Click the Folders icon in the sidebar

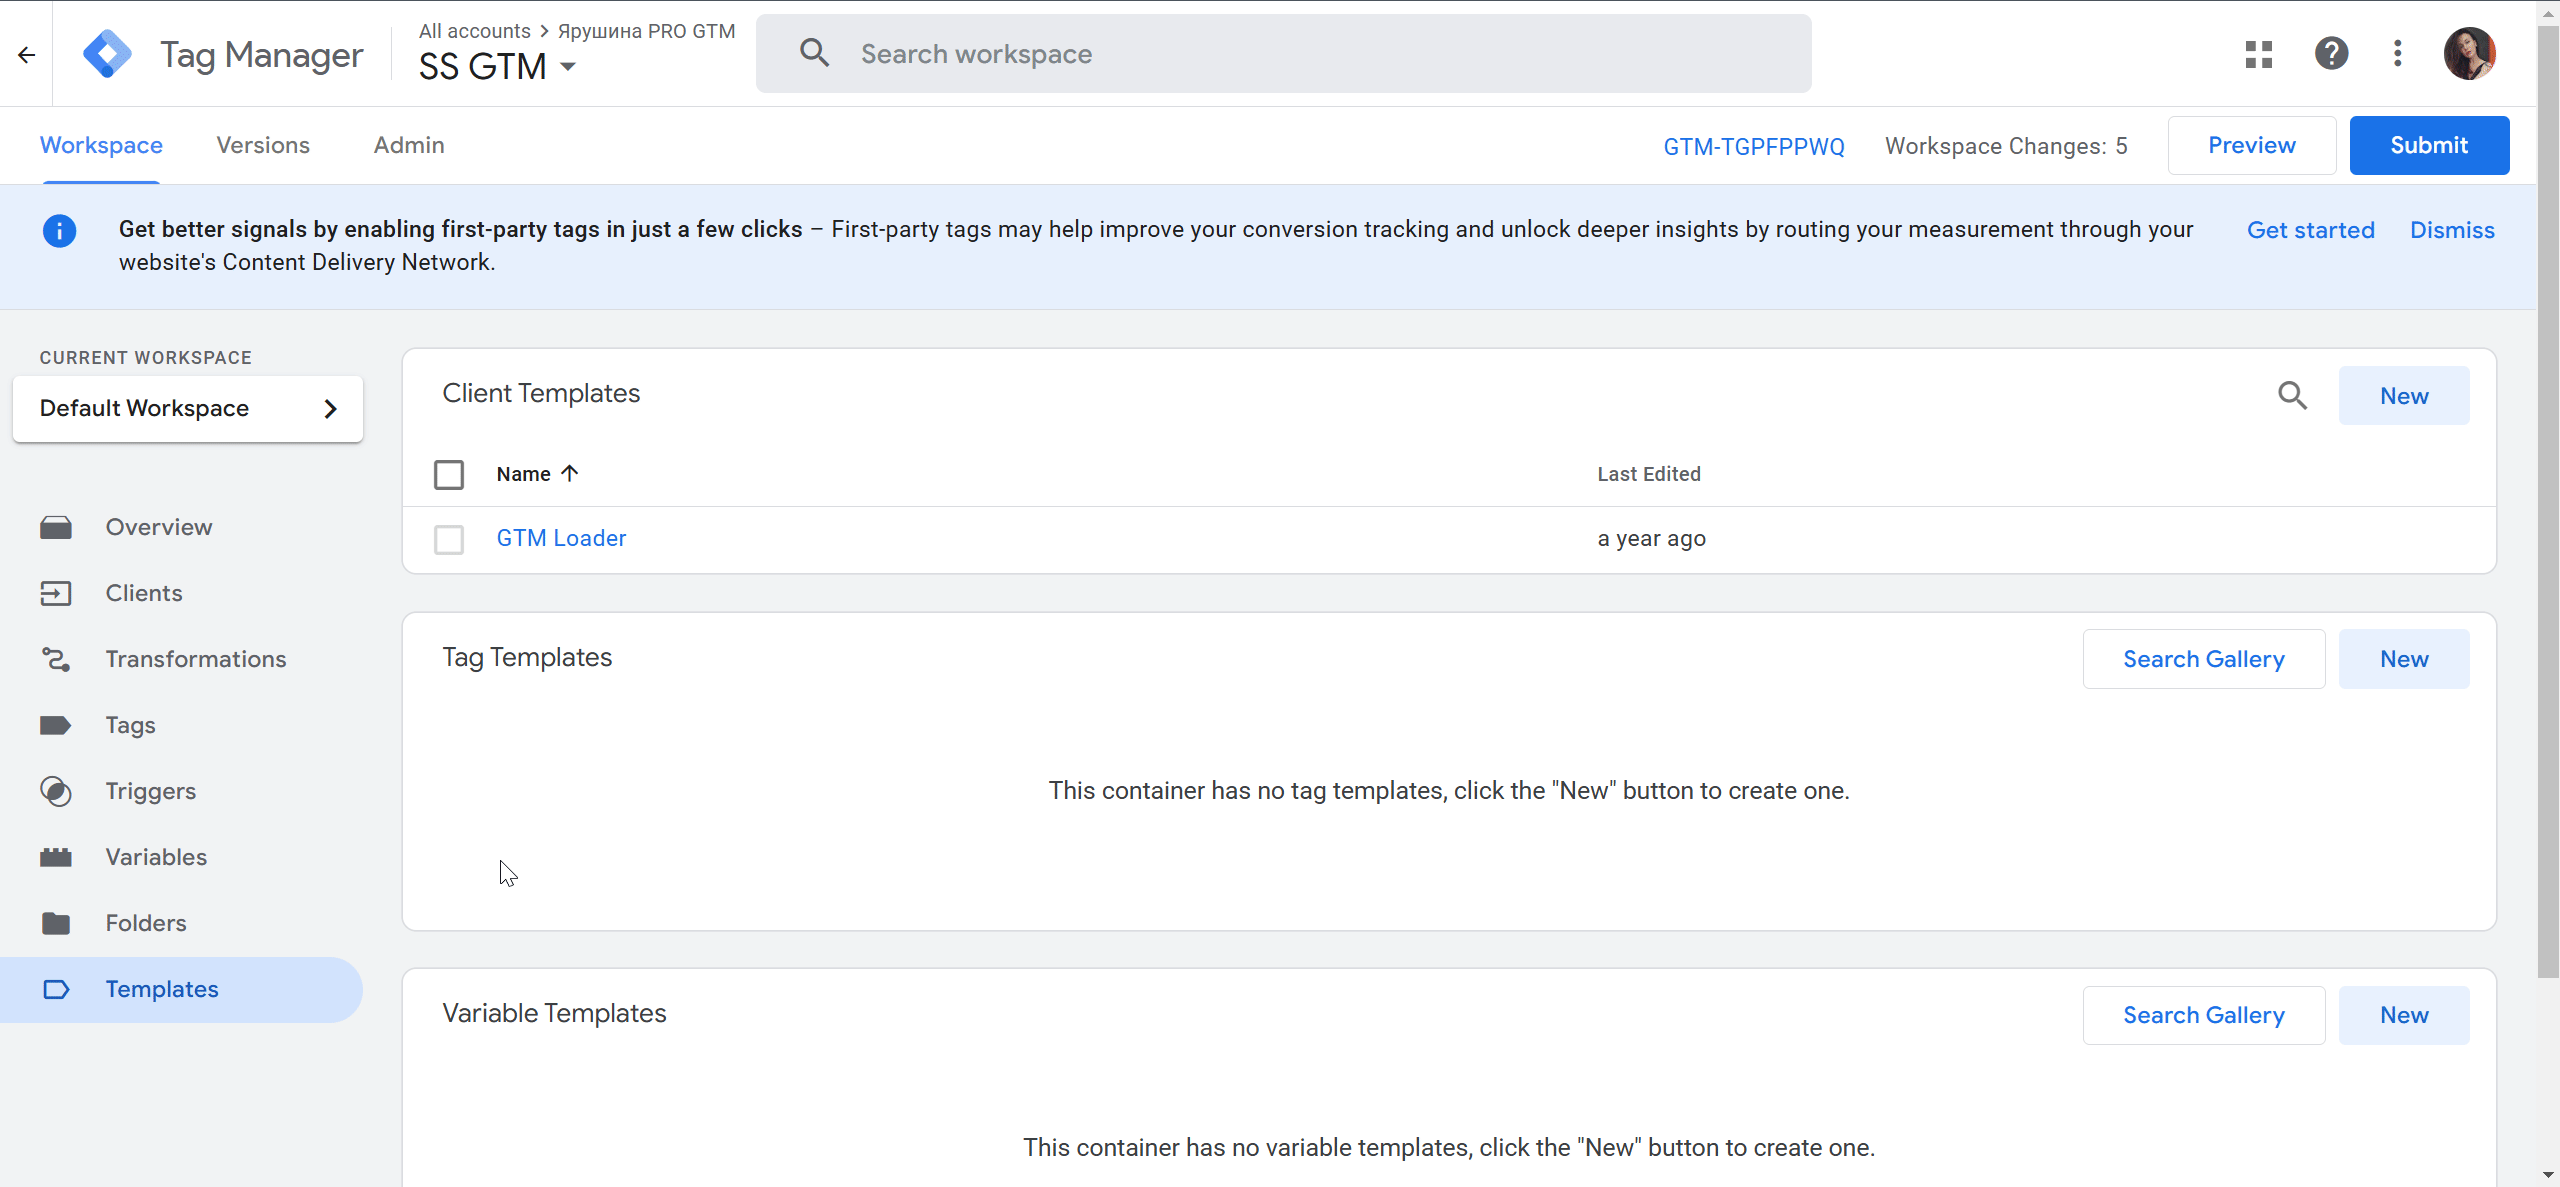coord(56,923)
